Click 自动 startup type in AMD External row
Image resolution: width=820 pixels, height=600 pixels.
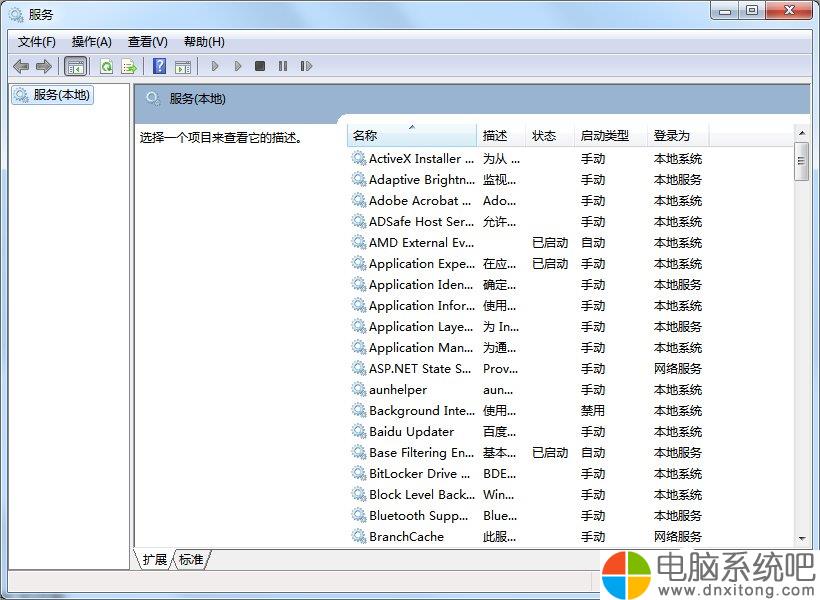pos(593,243)
